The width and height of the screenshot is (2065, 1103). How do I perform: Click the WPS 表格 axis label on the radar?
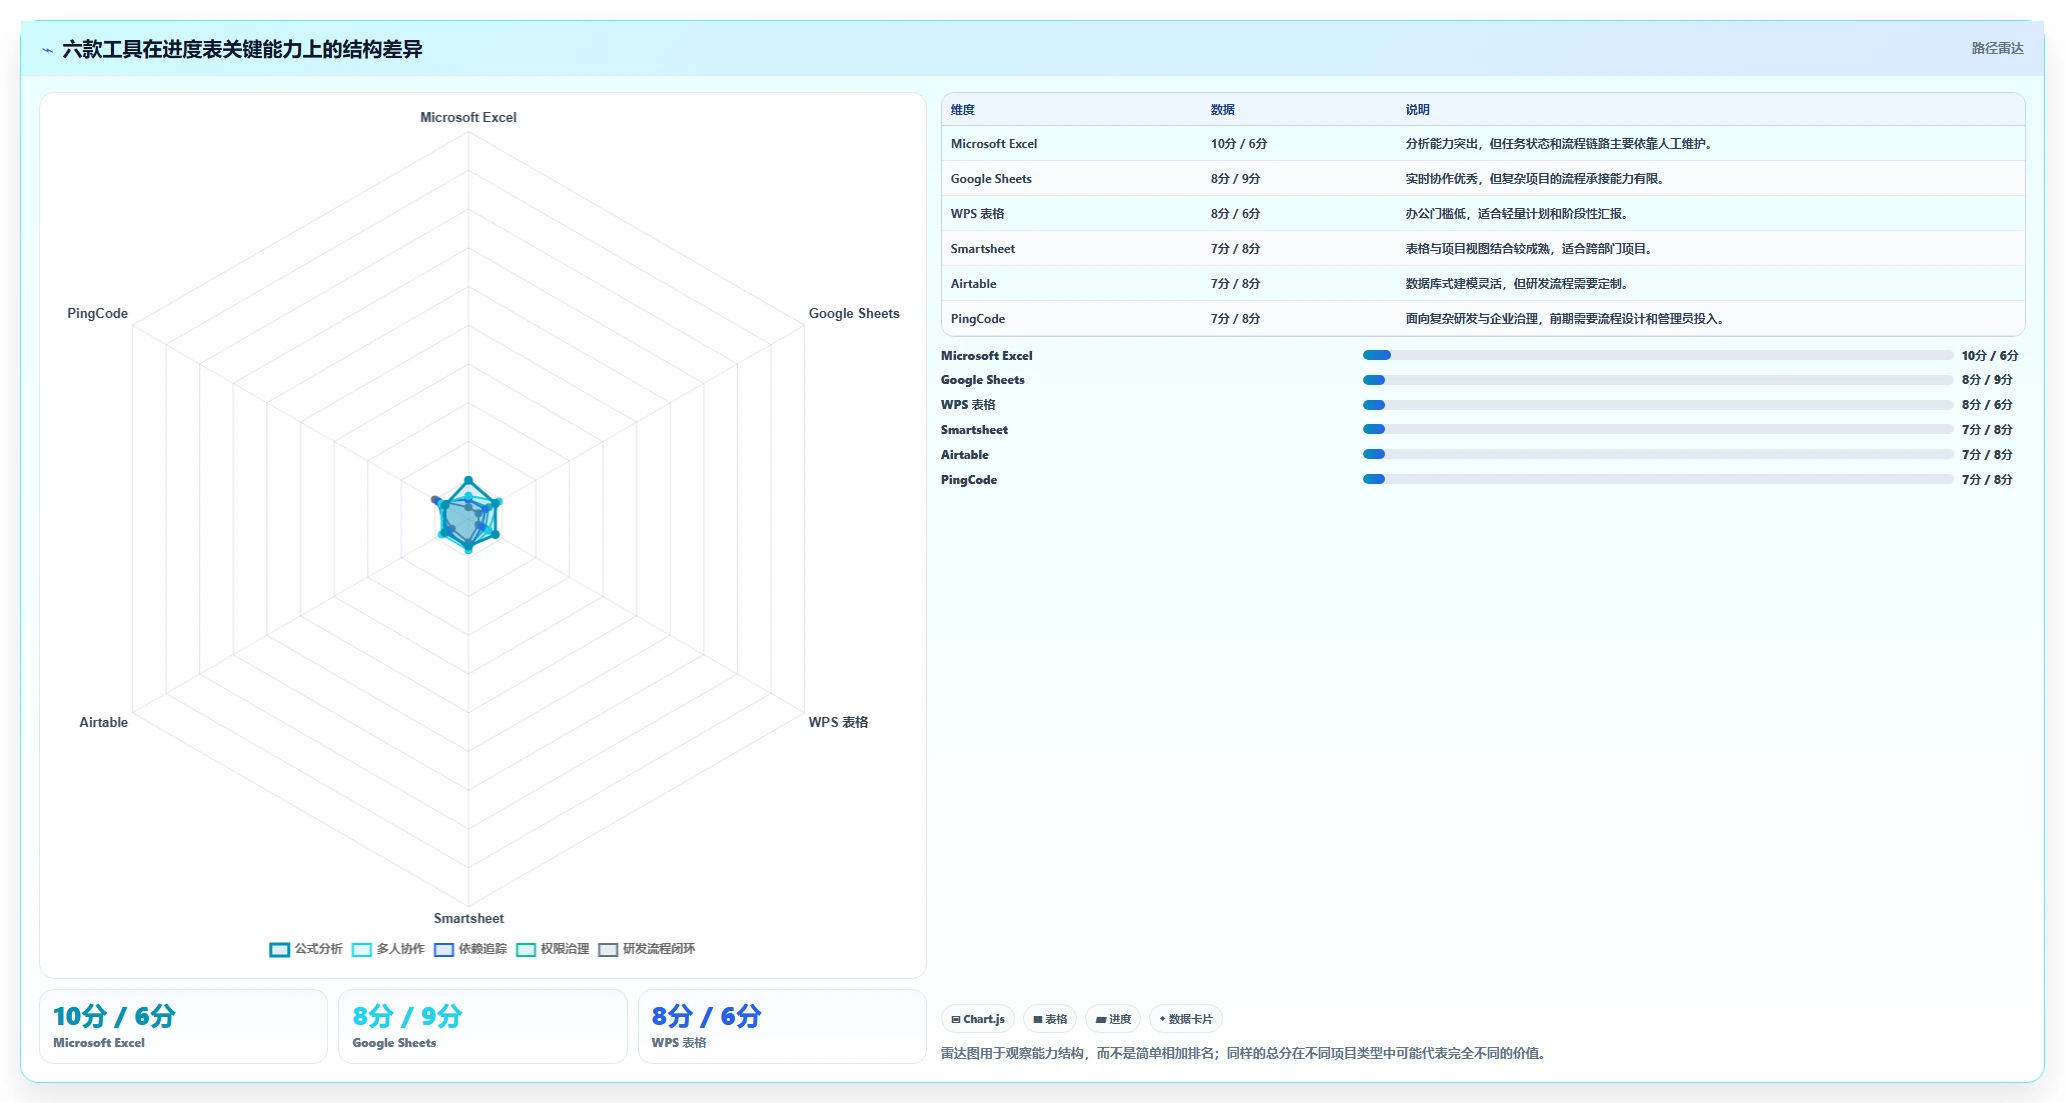point(838,722)
